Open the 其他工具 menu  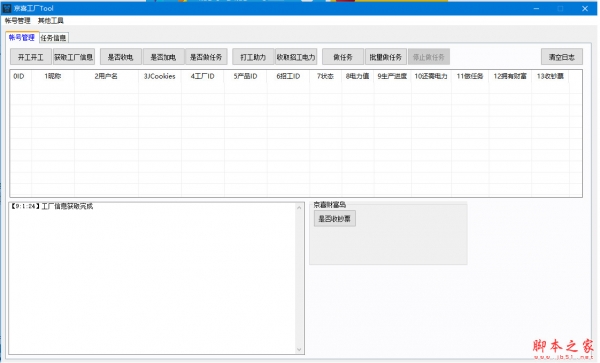point(51,21)
